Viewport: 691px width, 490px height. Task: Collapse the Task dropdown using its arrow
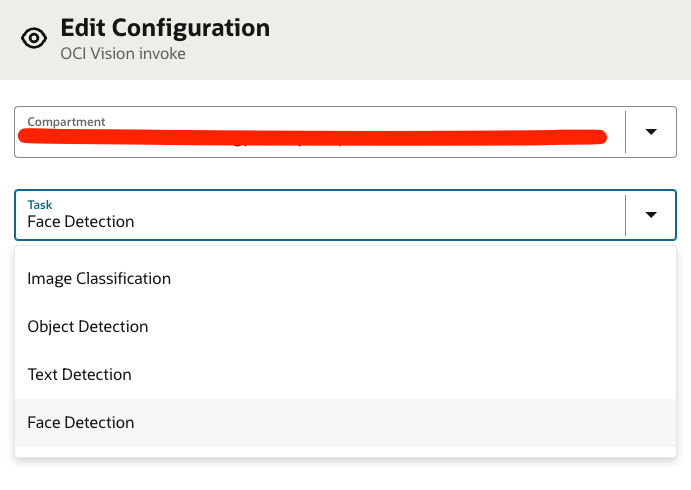point(651,214)
